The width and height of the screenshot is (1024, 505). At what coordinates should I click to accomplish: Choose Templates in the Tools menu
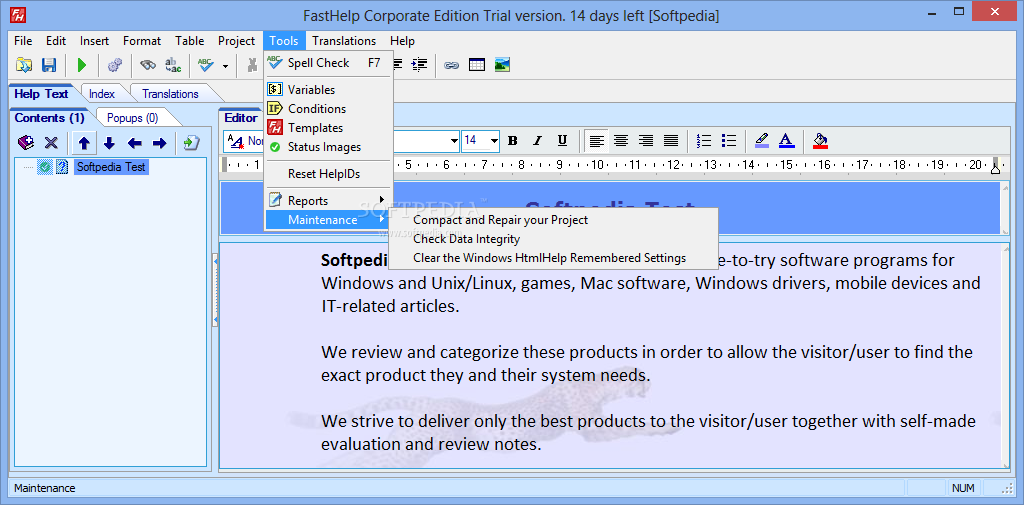[328, 128]
